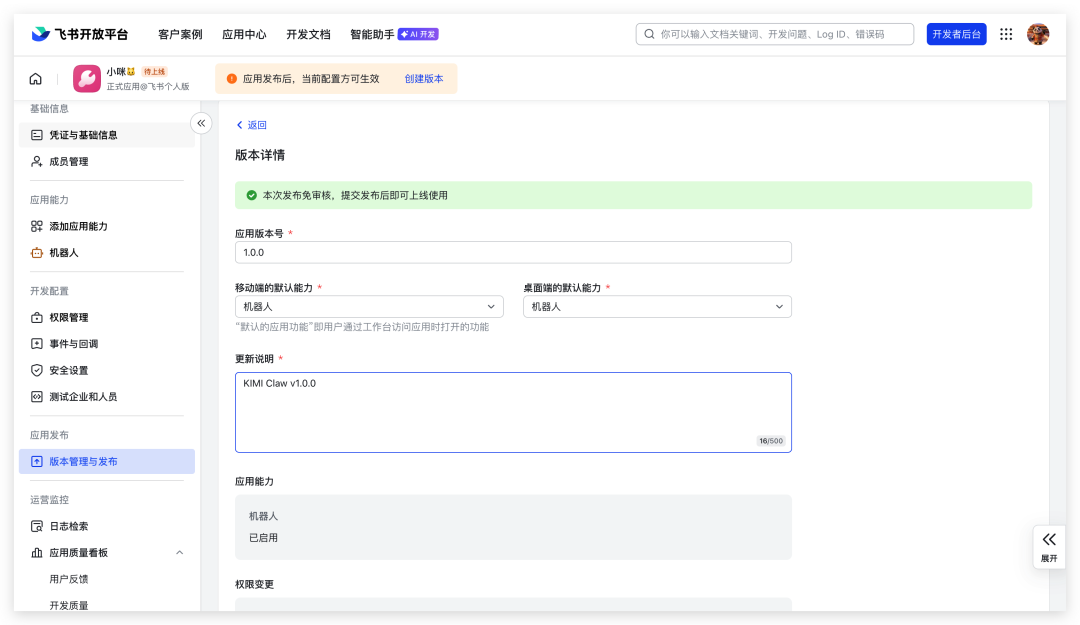Open 桌面端的默认能力 dropdown

point(657,307)
